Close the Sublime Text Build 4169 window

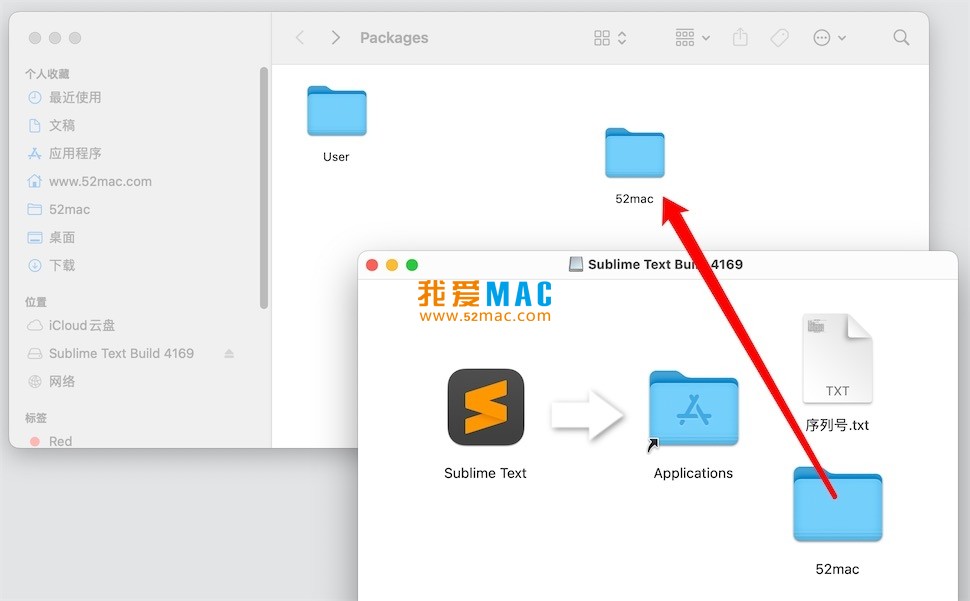pos(372,265)
